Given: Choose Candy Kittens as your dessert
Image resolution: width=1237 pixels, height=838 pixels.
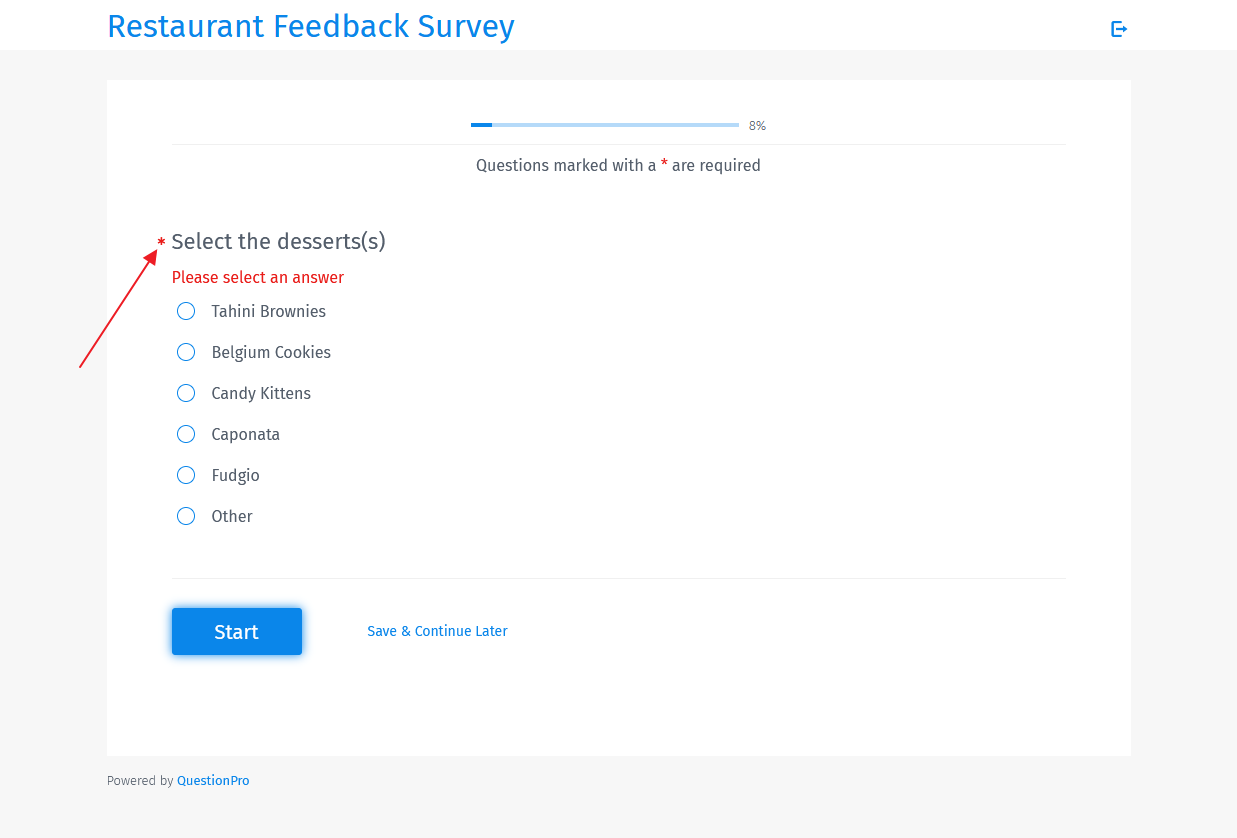Looking at the screenshot, I should pyautogui.click(x=186, y=393).
